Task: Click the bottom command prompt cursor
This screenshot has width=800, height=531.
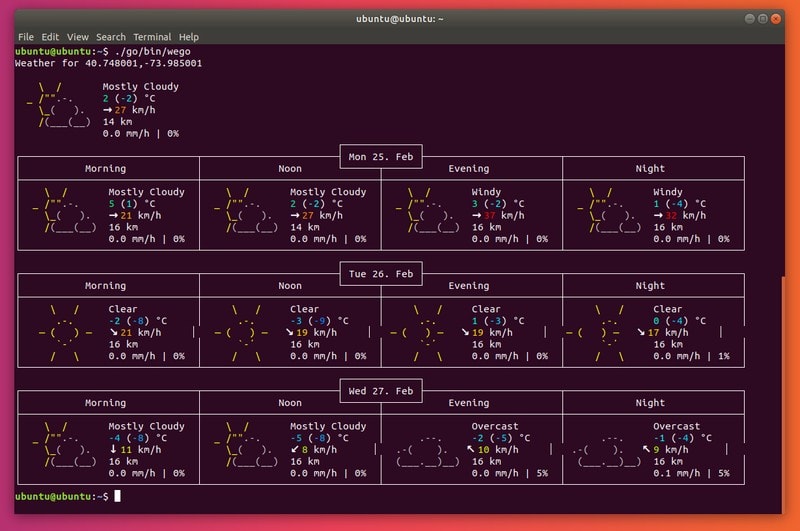Action: pos(117,496)
